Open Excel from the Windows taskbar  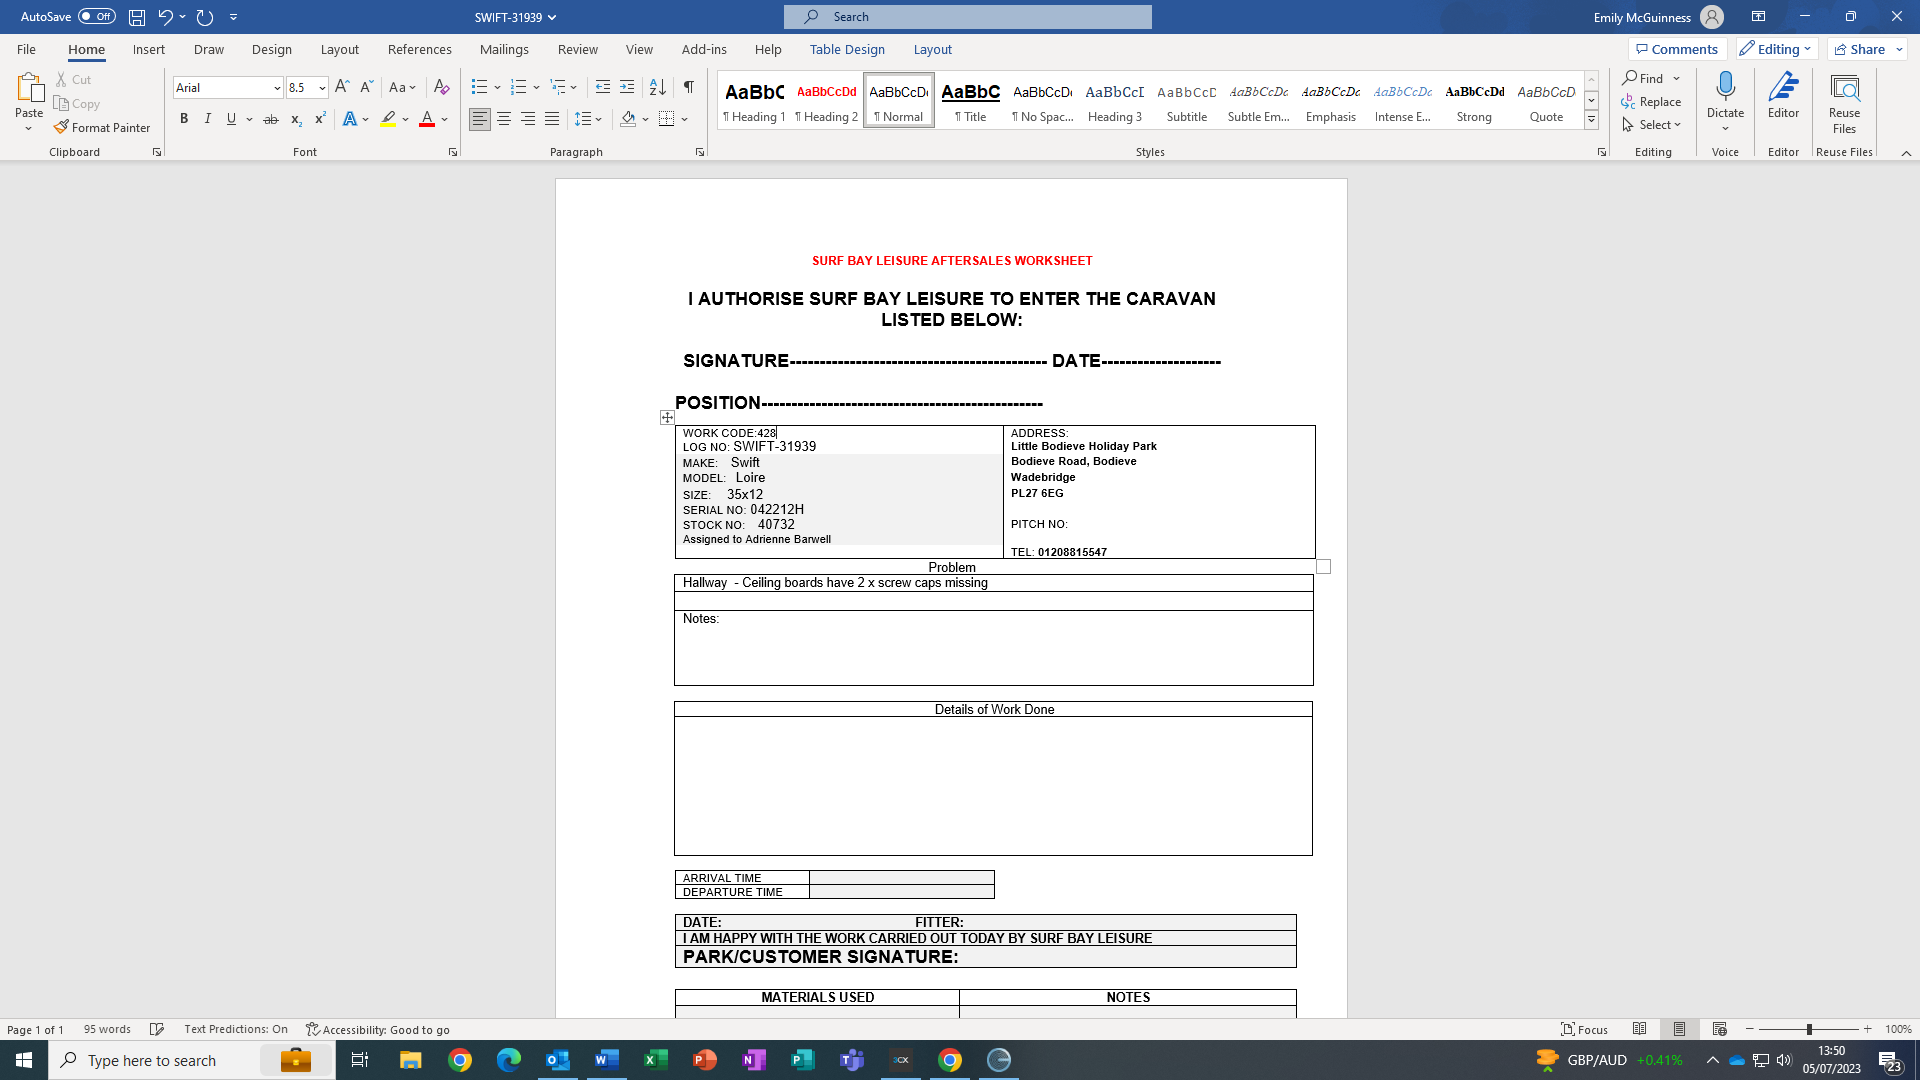pos(656,1060)
